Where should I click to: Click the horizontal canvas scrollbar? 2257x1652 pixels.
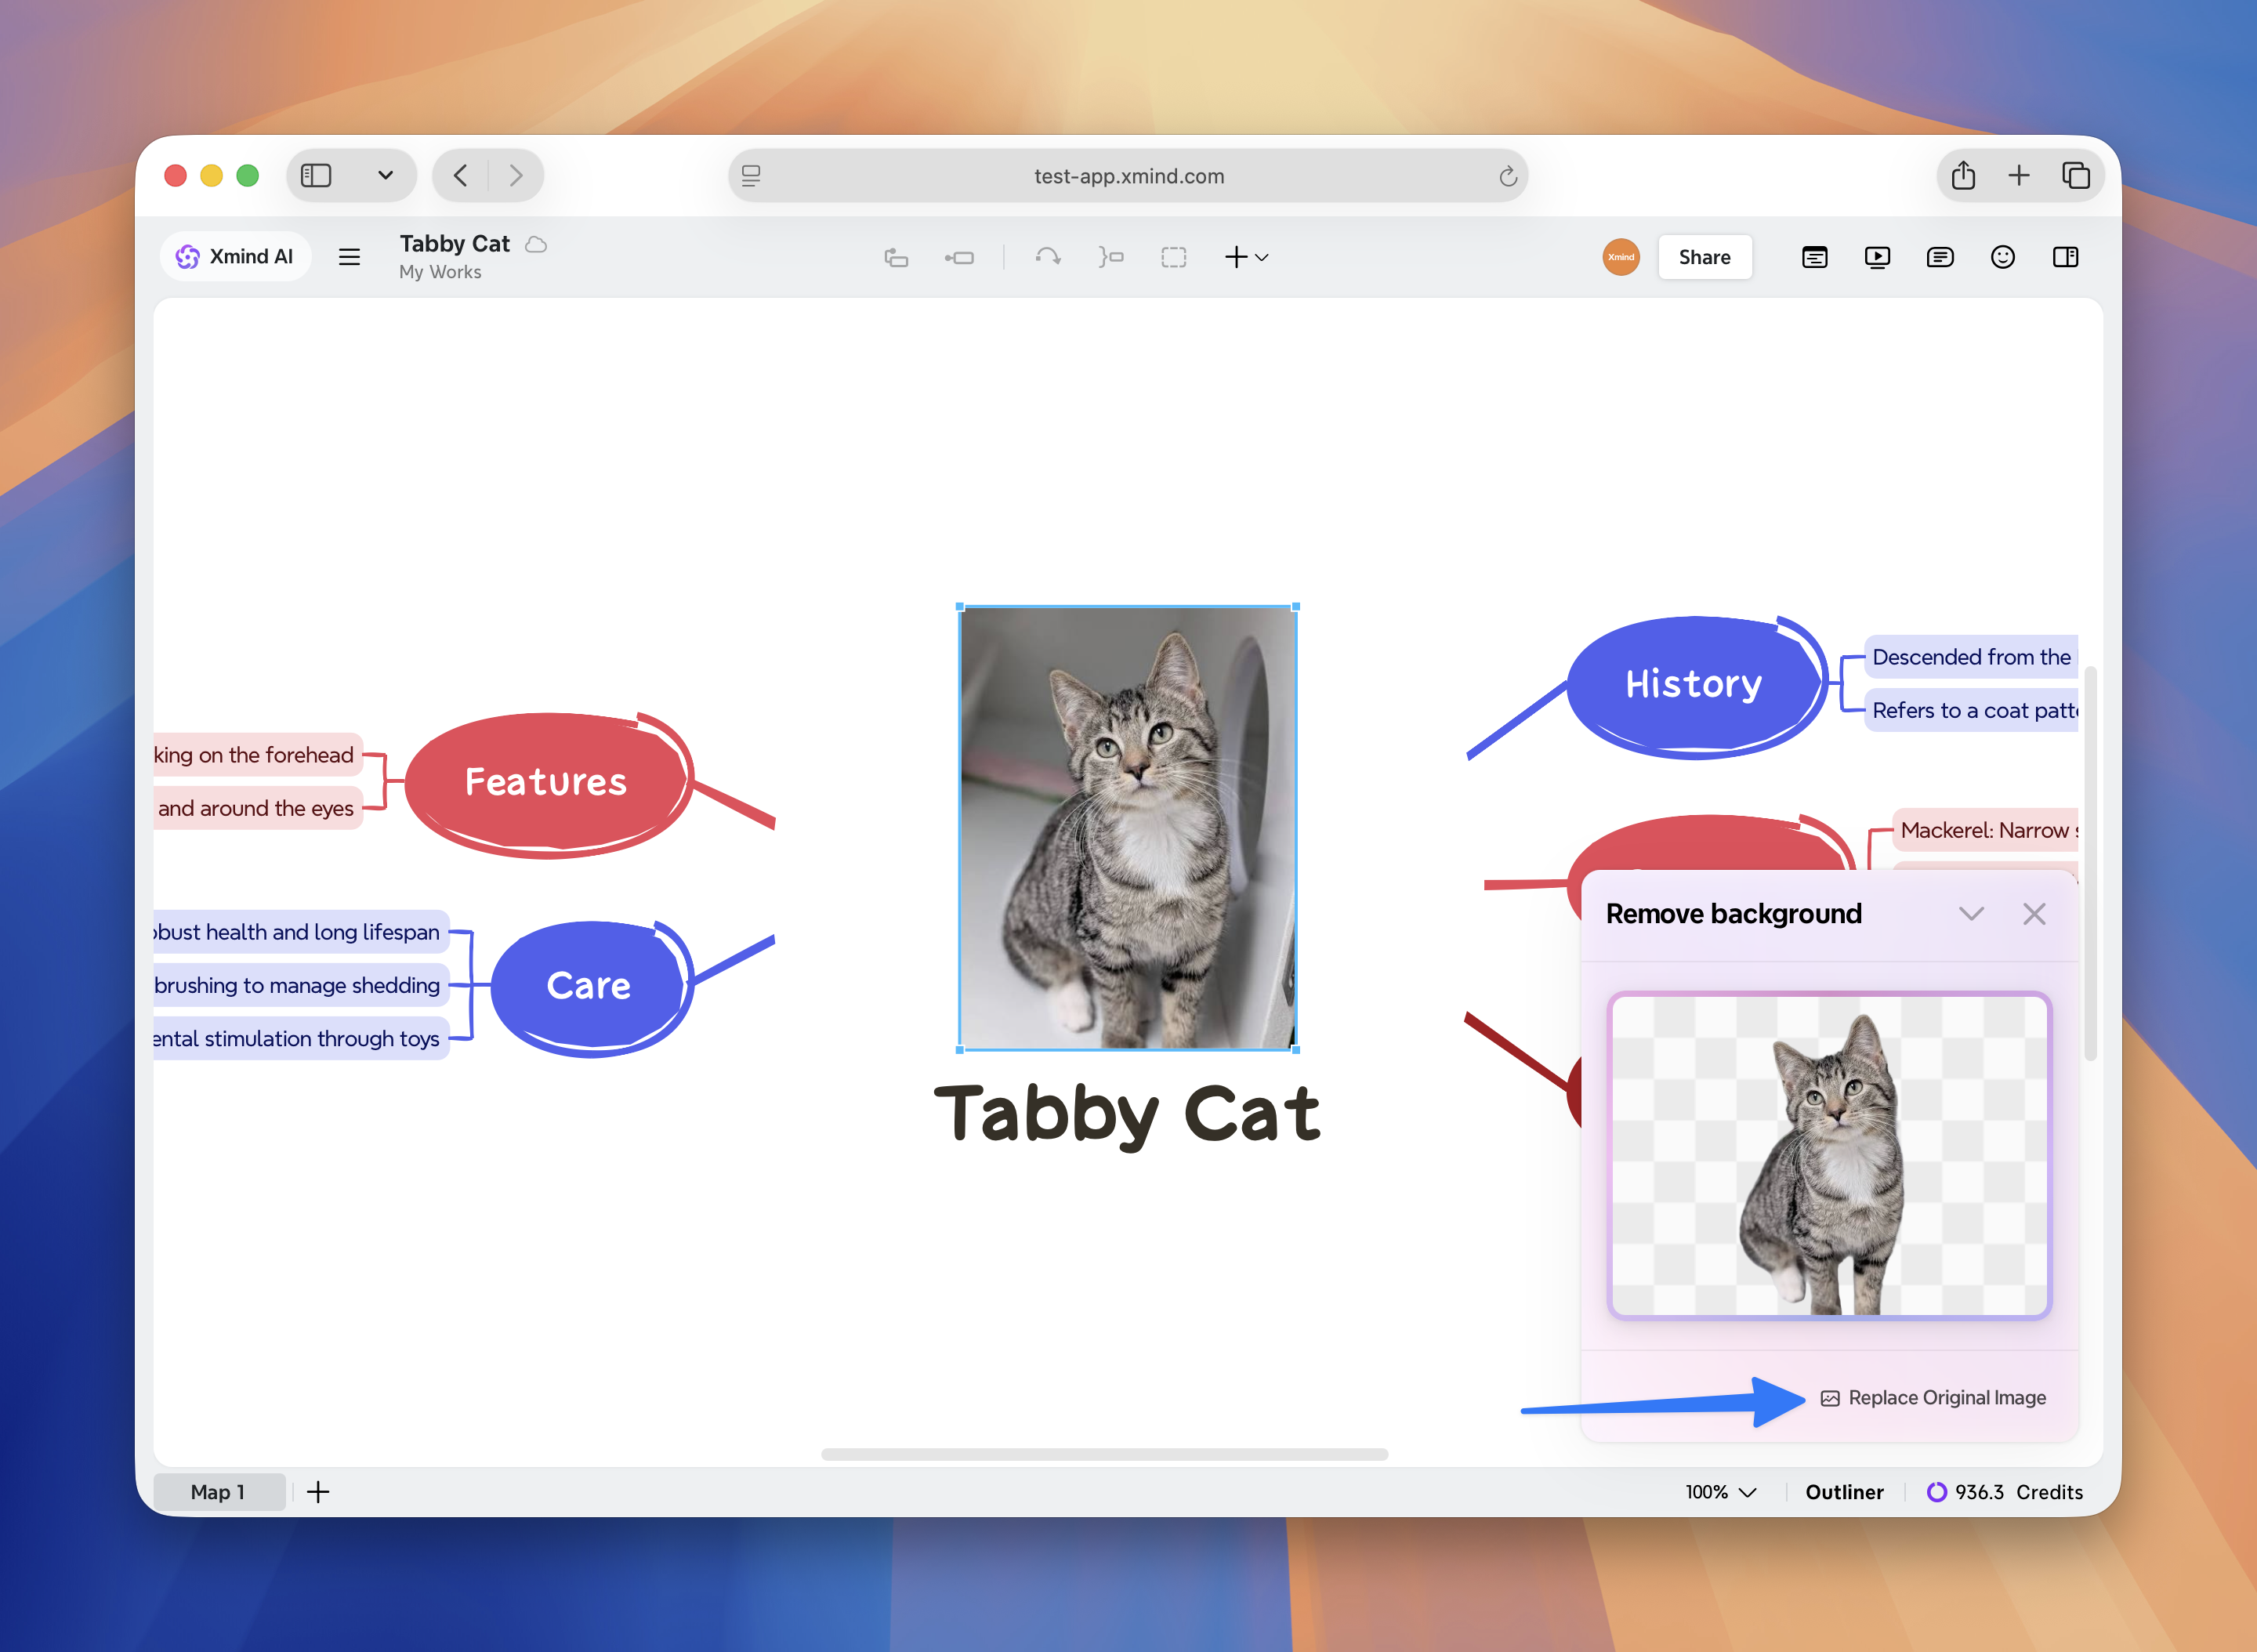(x=1104, y=1454)
